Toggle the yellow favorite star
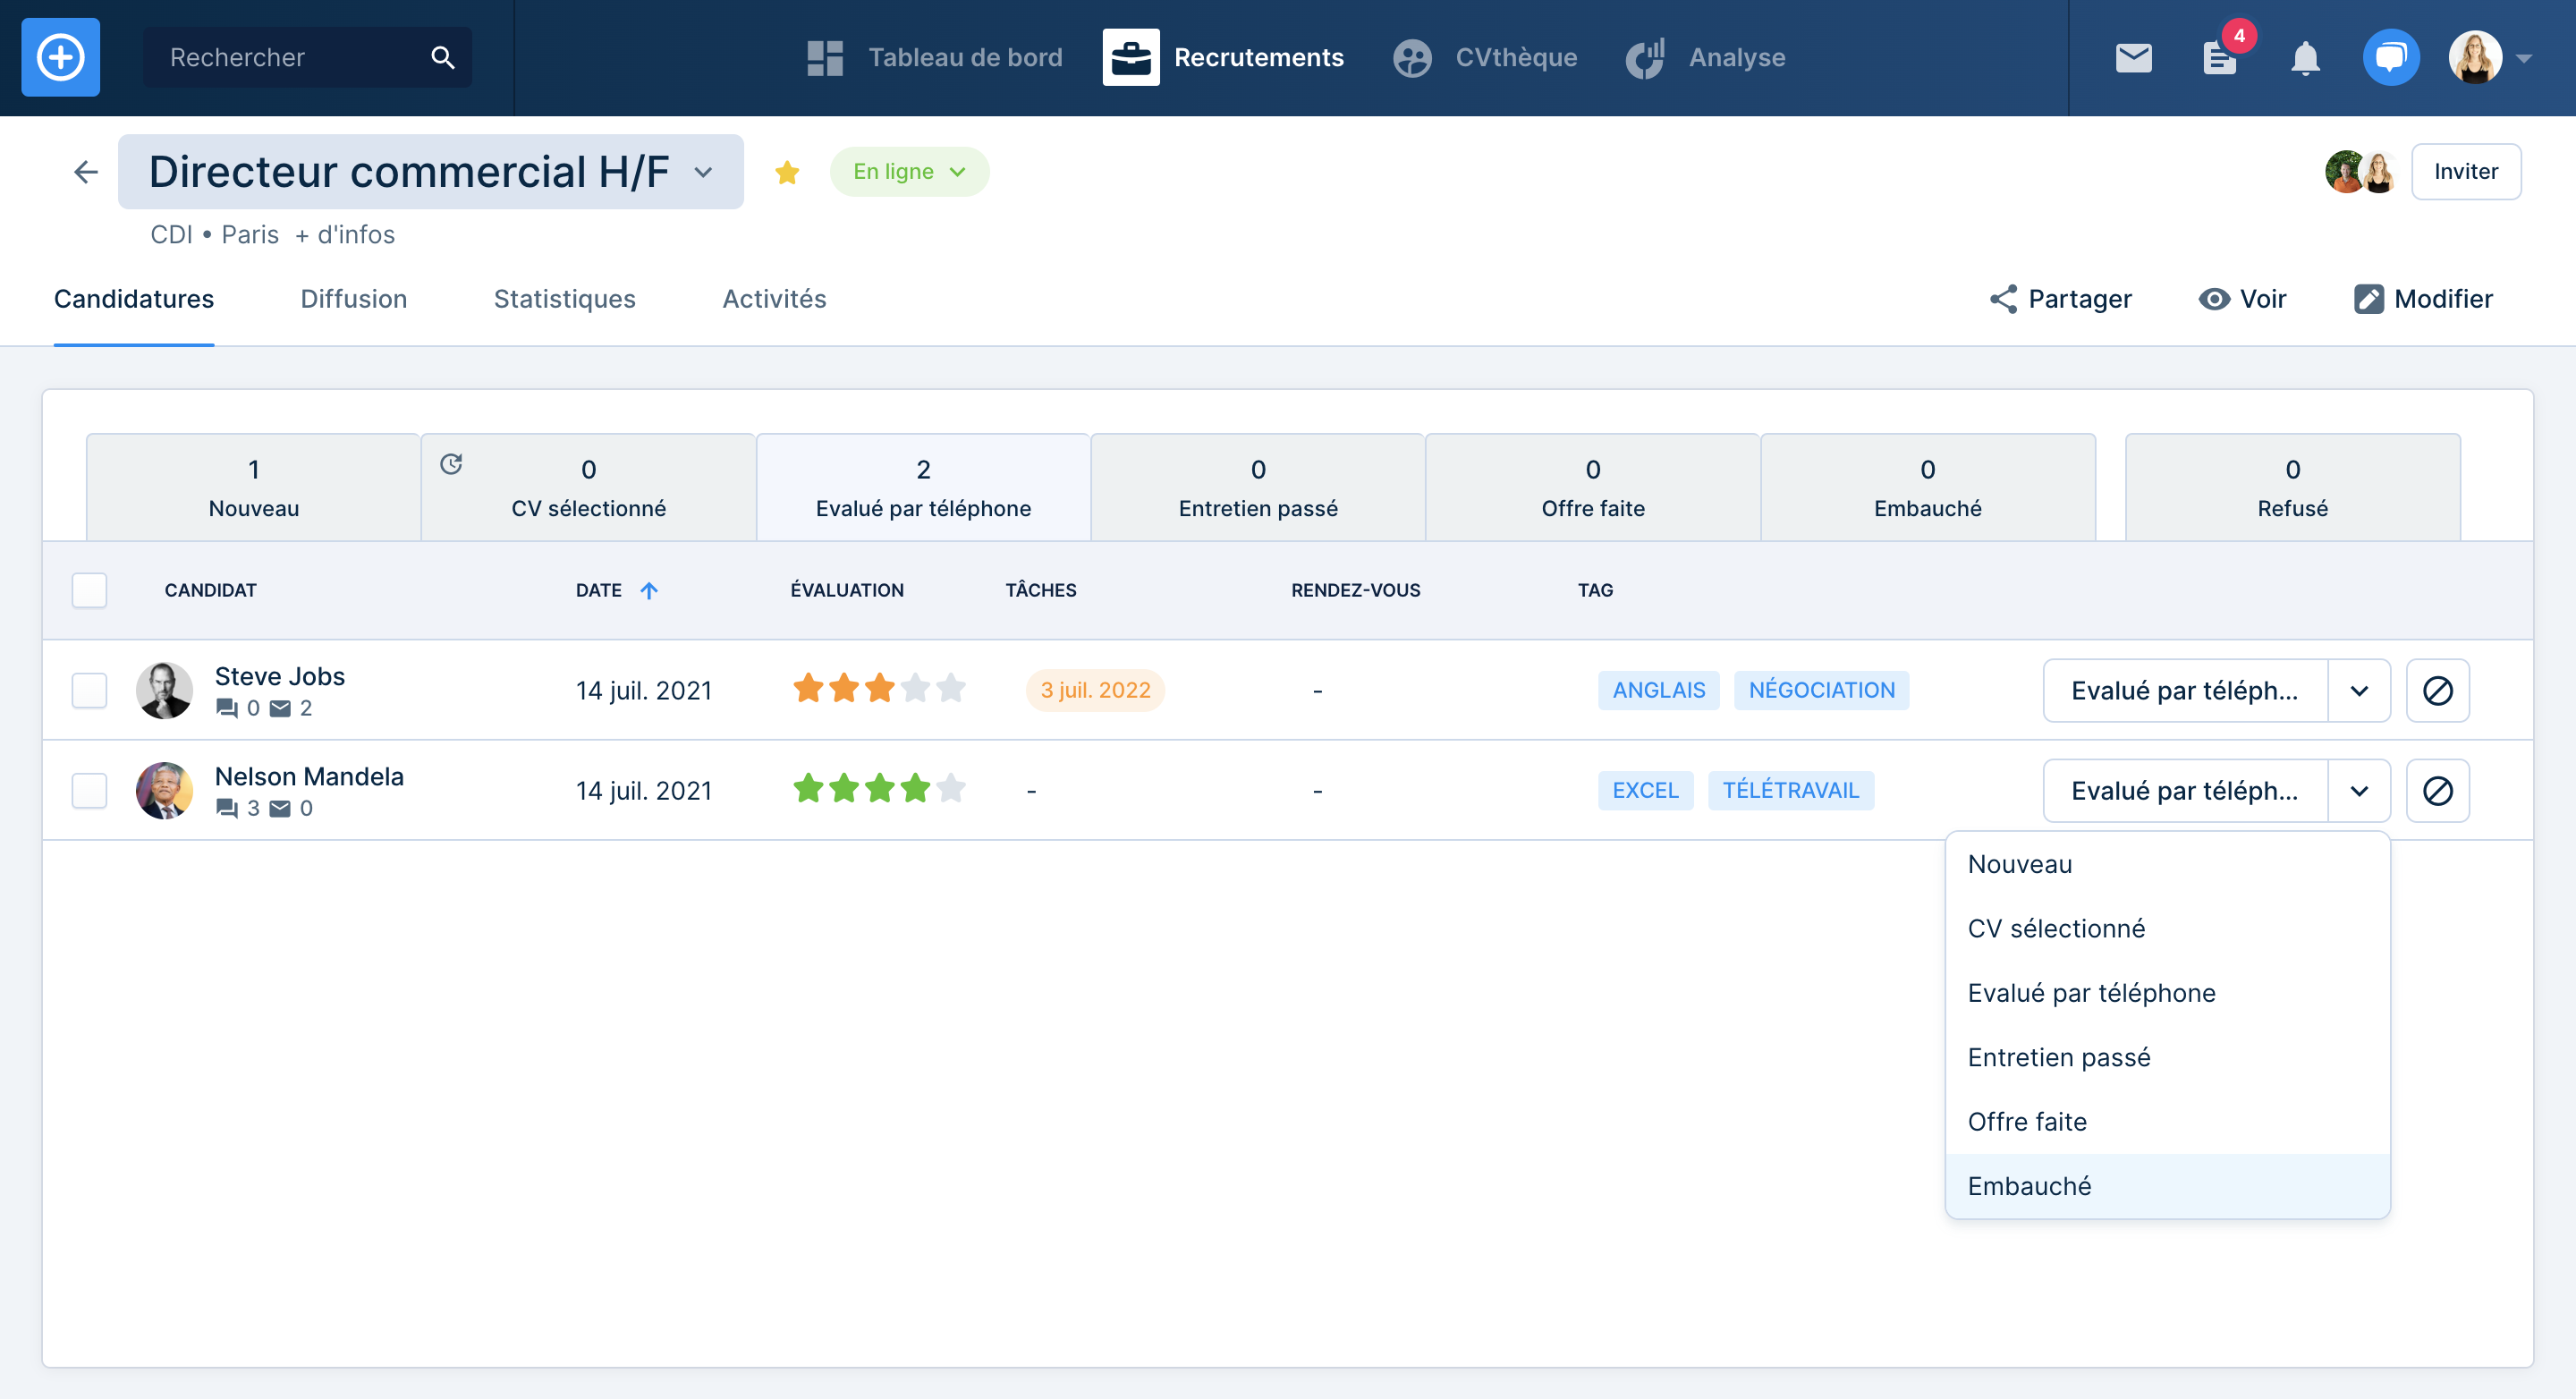The height and width of the screenshot is (1399, 2576). [x=787, y=172]
